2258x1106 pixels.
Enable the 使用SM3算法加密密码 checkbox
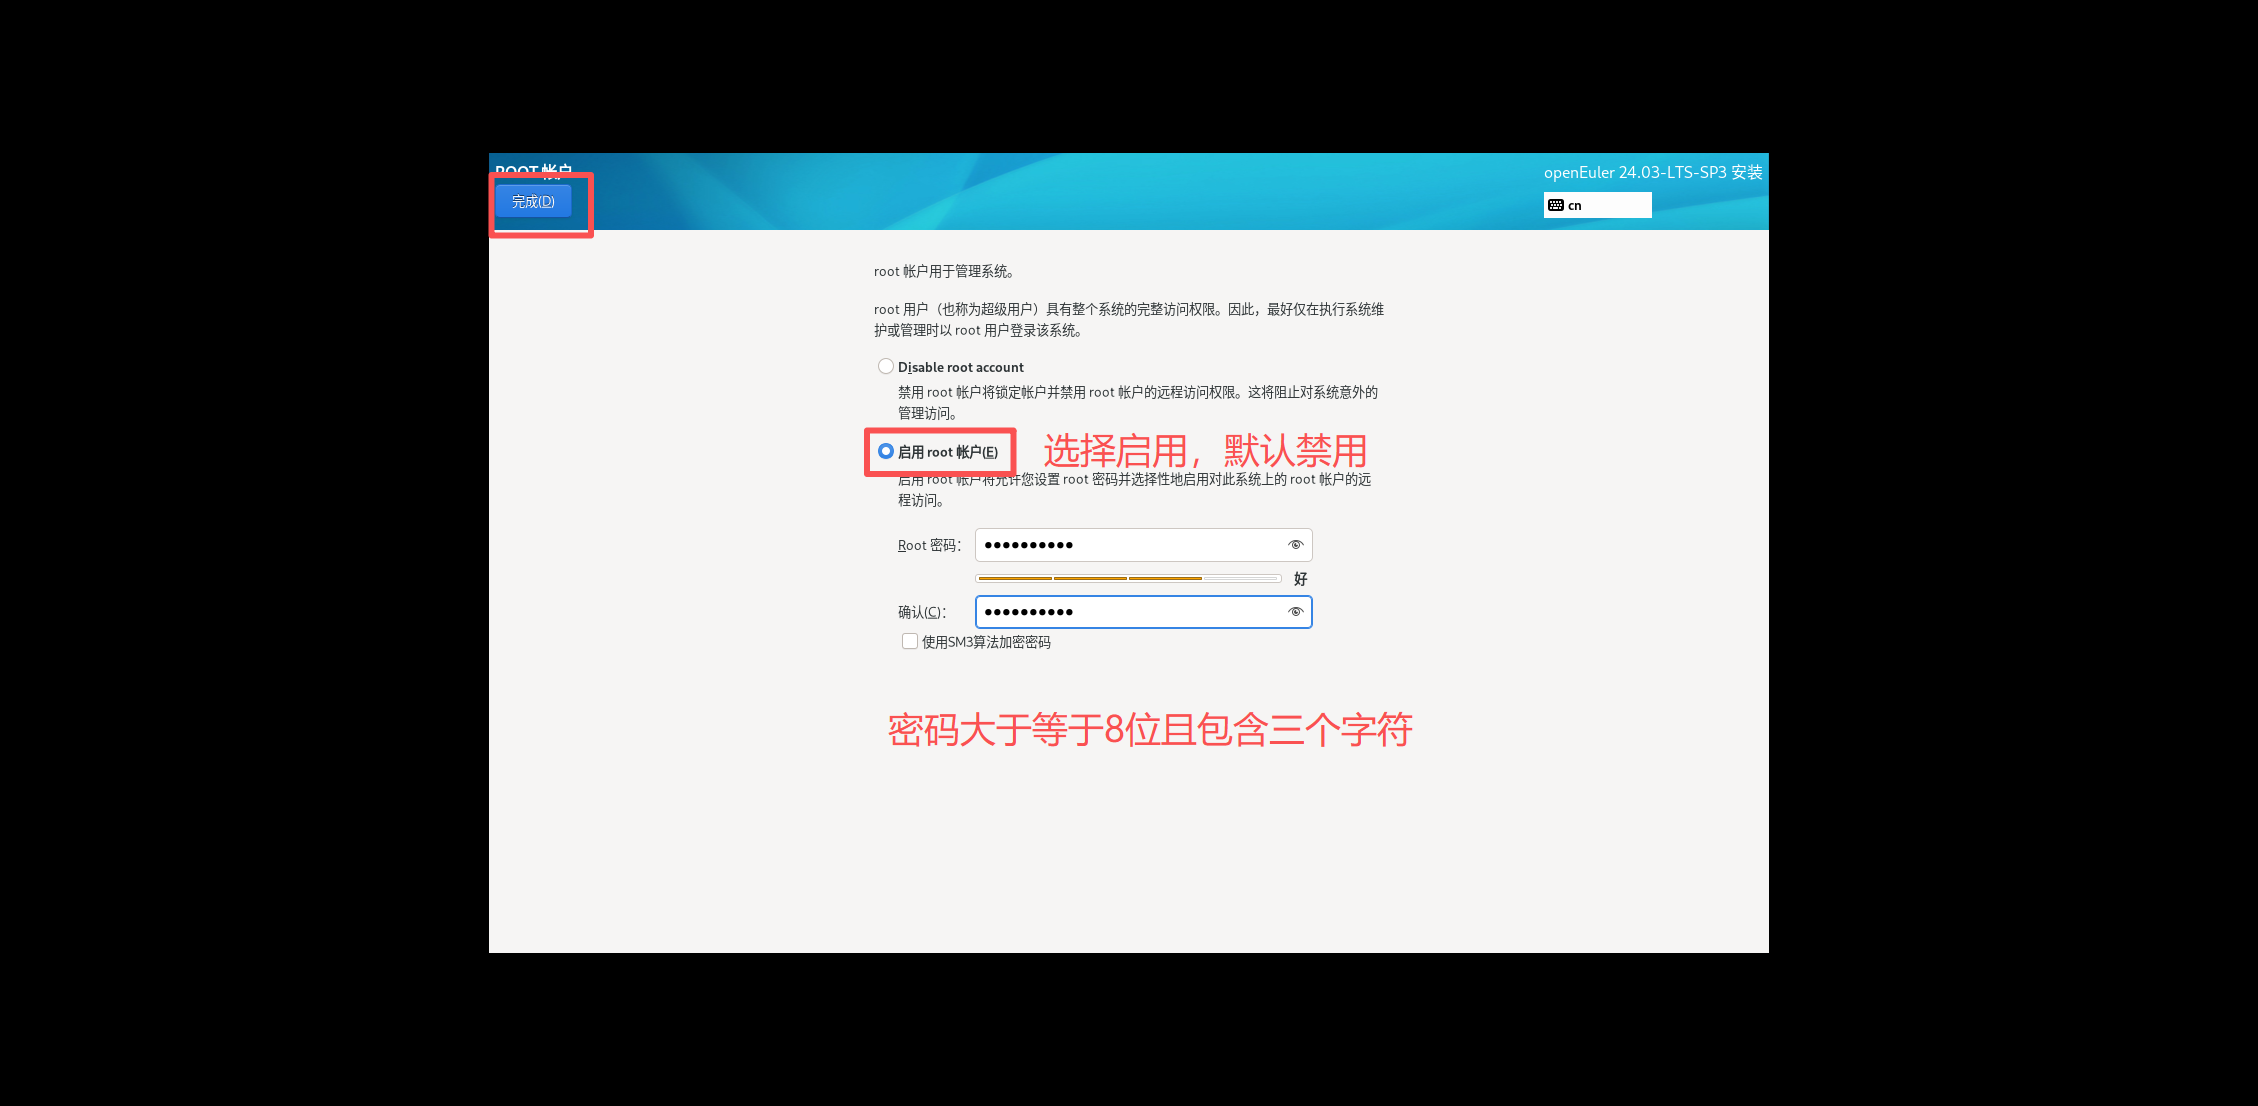pyautogui.click(x=910, y=642)
